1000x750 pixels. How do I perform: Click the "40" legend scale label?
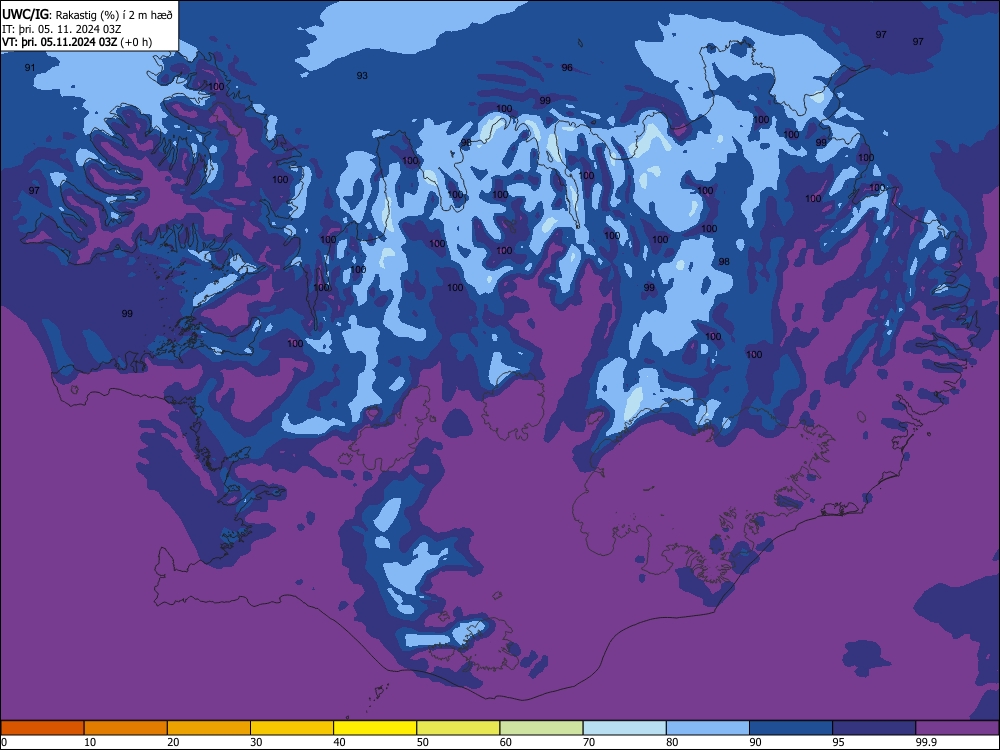(x=340, y=742)
